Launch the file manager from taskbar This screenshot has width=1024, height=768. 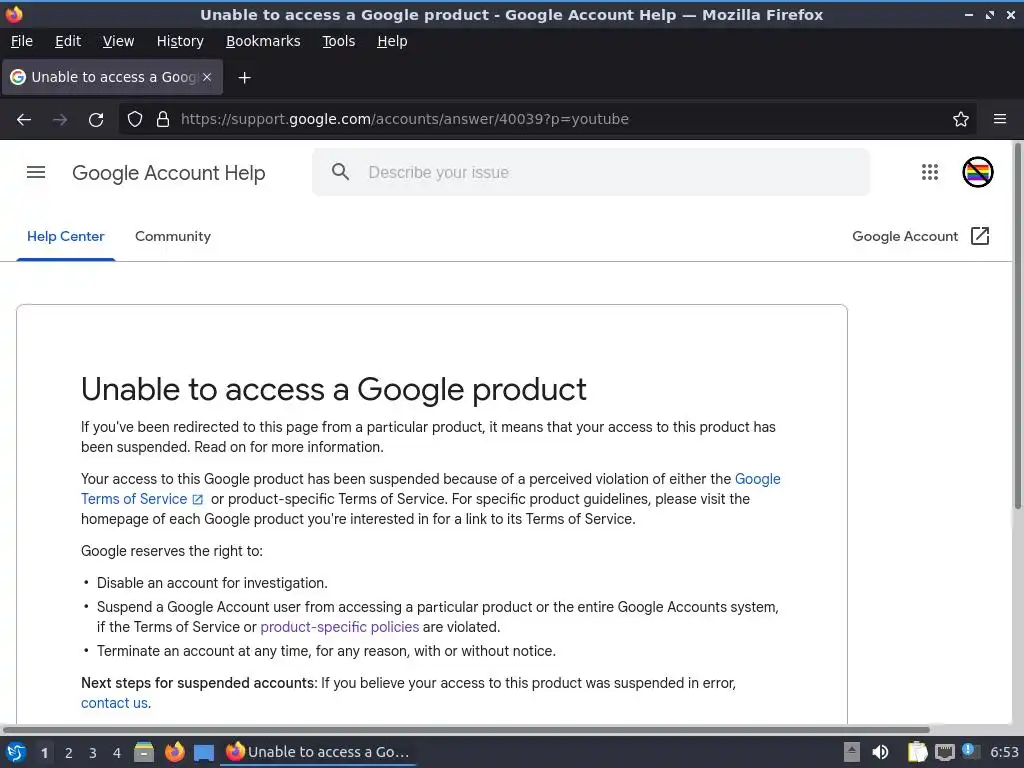point(144,752)
